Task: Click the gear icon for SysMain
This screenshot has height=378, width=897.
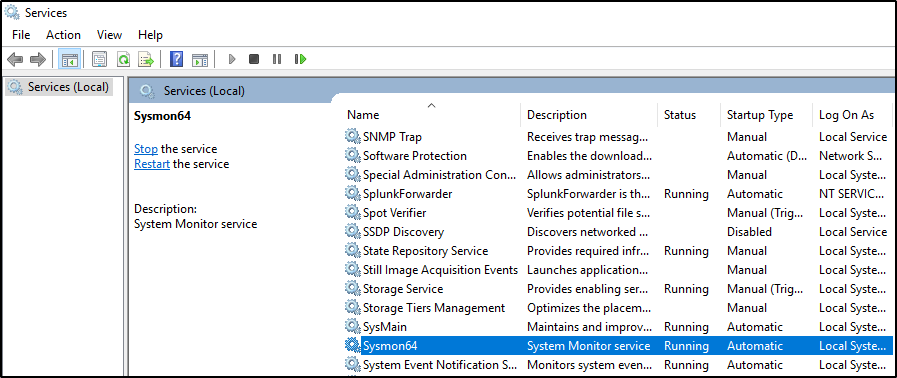Action: click(x=352, y=327)
